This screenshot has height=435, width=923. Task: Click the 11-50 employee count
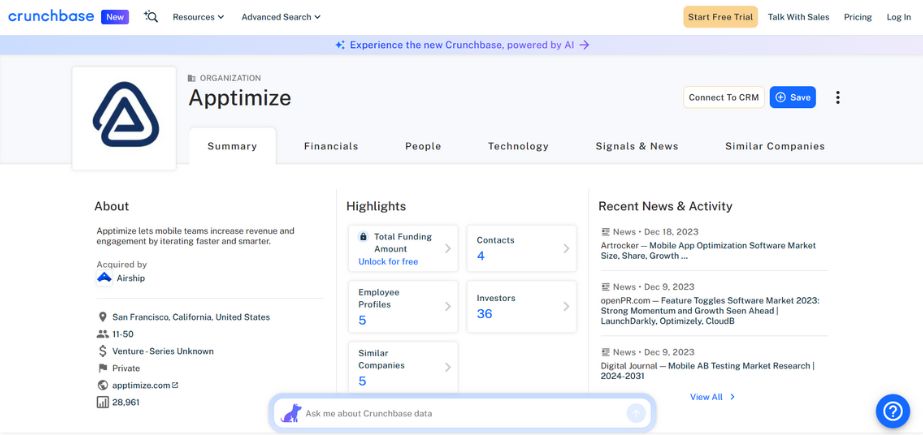click(x=123, y=334)
